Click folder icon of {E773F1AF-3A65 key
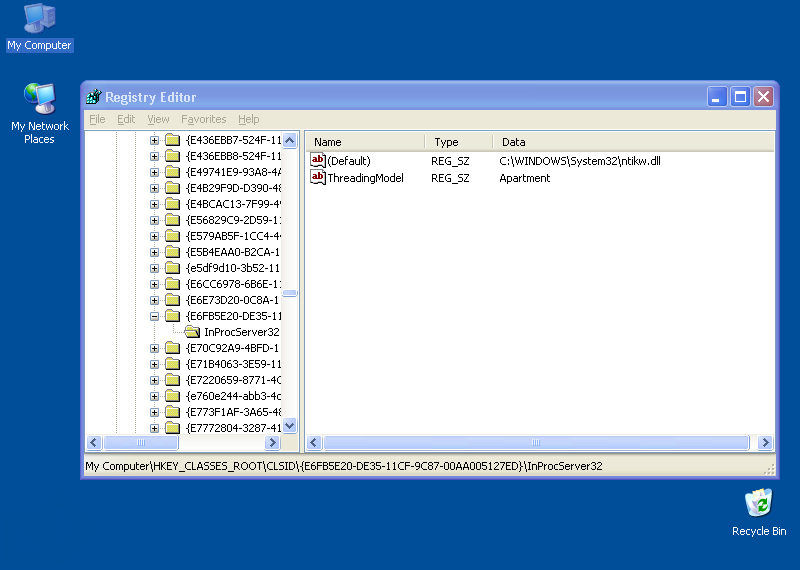This screenshot has width=800, height=570. [172, 412]
